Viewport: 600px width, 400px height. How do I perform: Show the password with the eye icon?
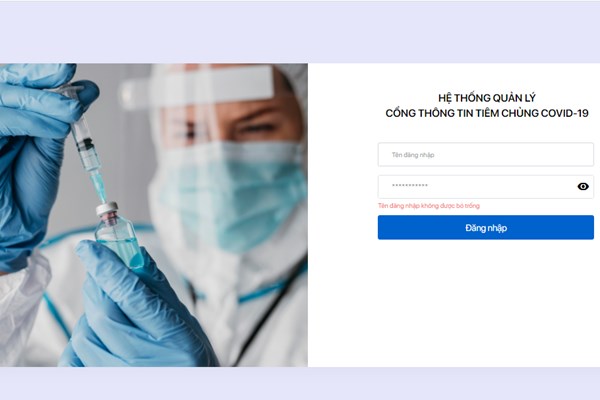tap(583, 186)
